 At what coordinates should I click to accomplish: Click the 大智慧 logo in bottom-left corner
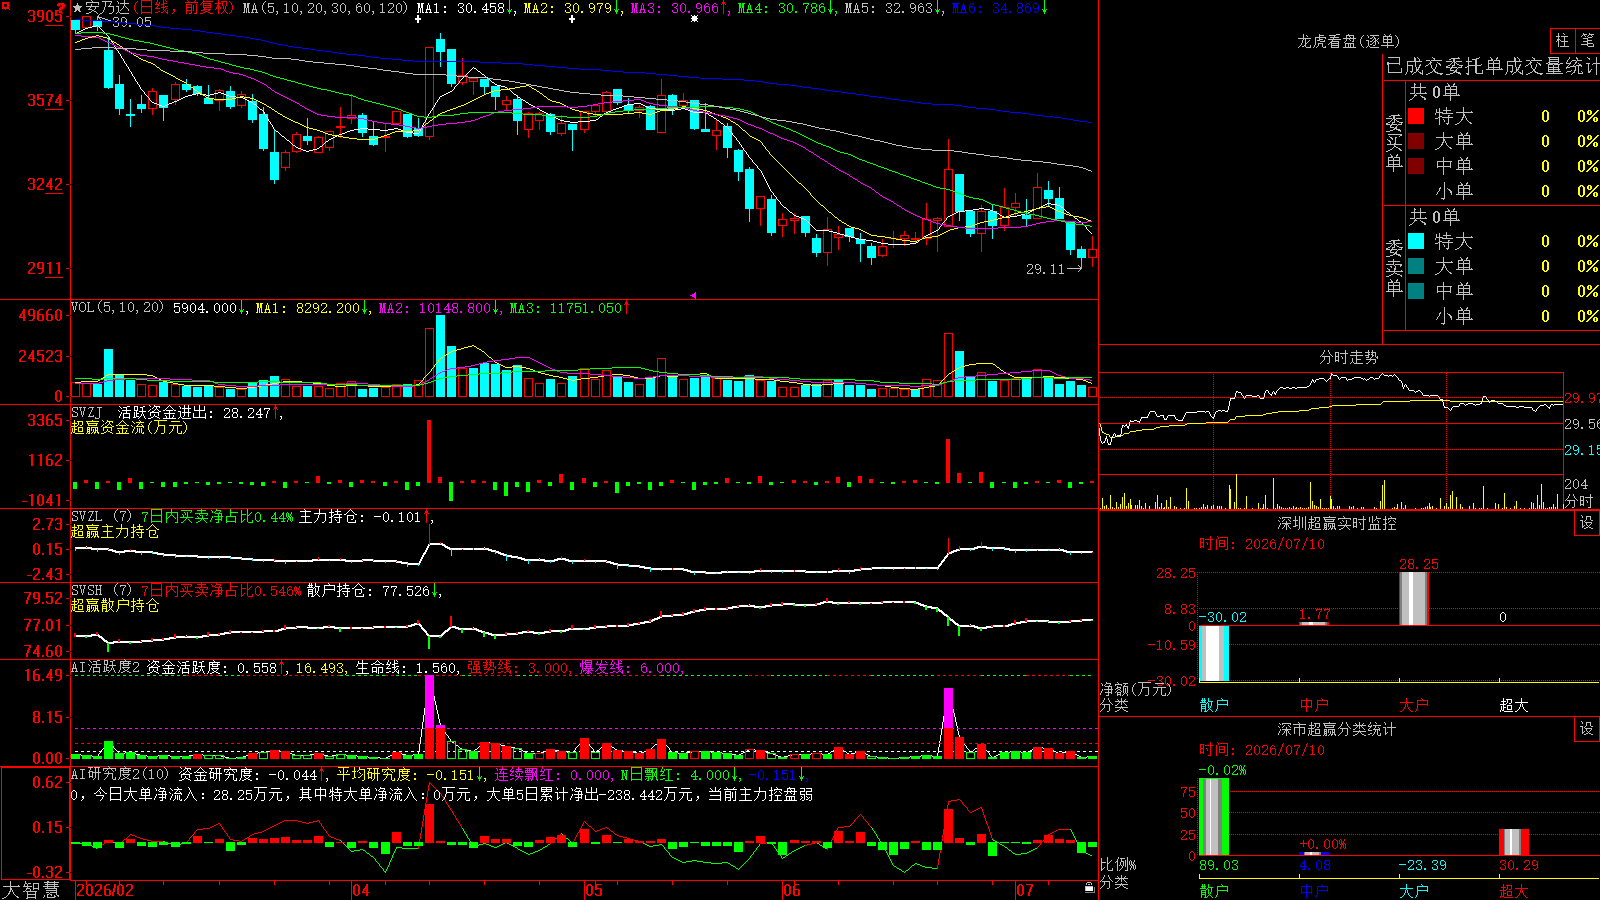click(x=31, y=890)
